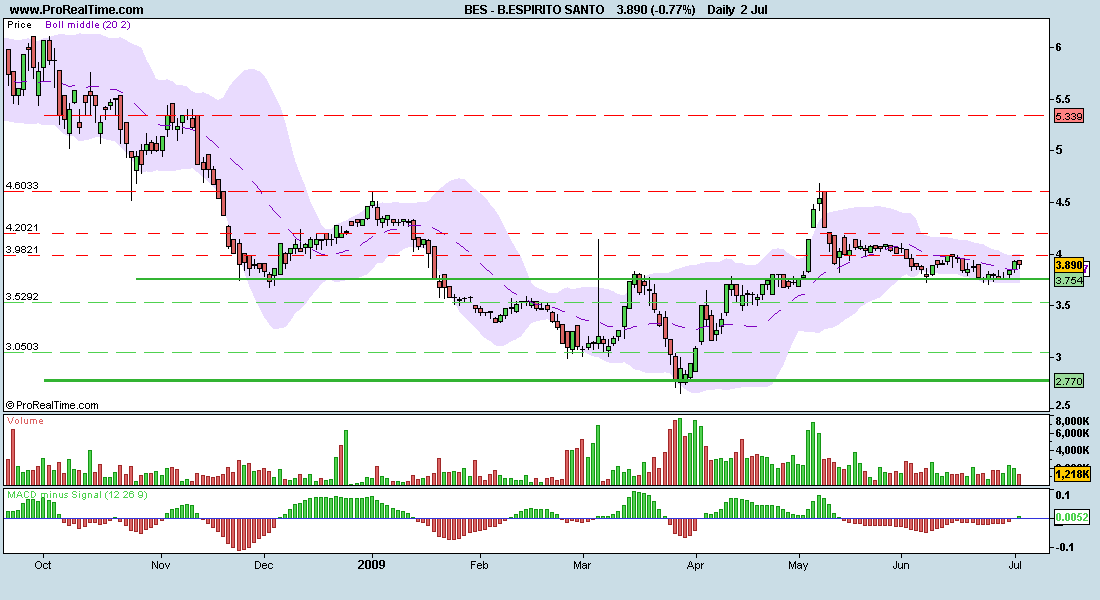Click the 3.890 (-0.77%) quote in header
Screen dimensions: 1100x600
tap(656, 10)
